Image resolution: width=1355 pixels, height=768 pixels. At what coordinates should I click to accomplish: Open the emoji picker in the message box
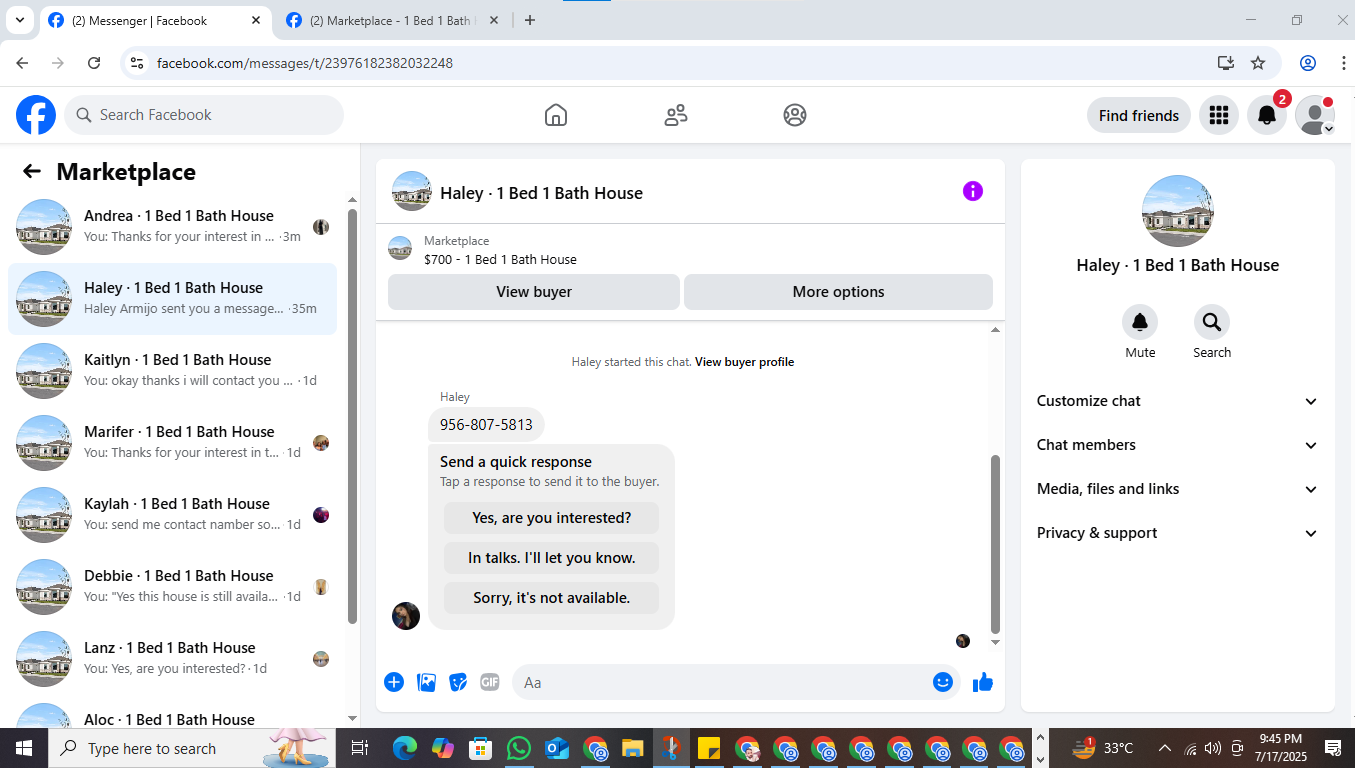tap(943, 682)
